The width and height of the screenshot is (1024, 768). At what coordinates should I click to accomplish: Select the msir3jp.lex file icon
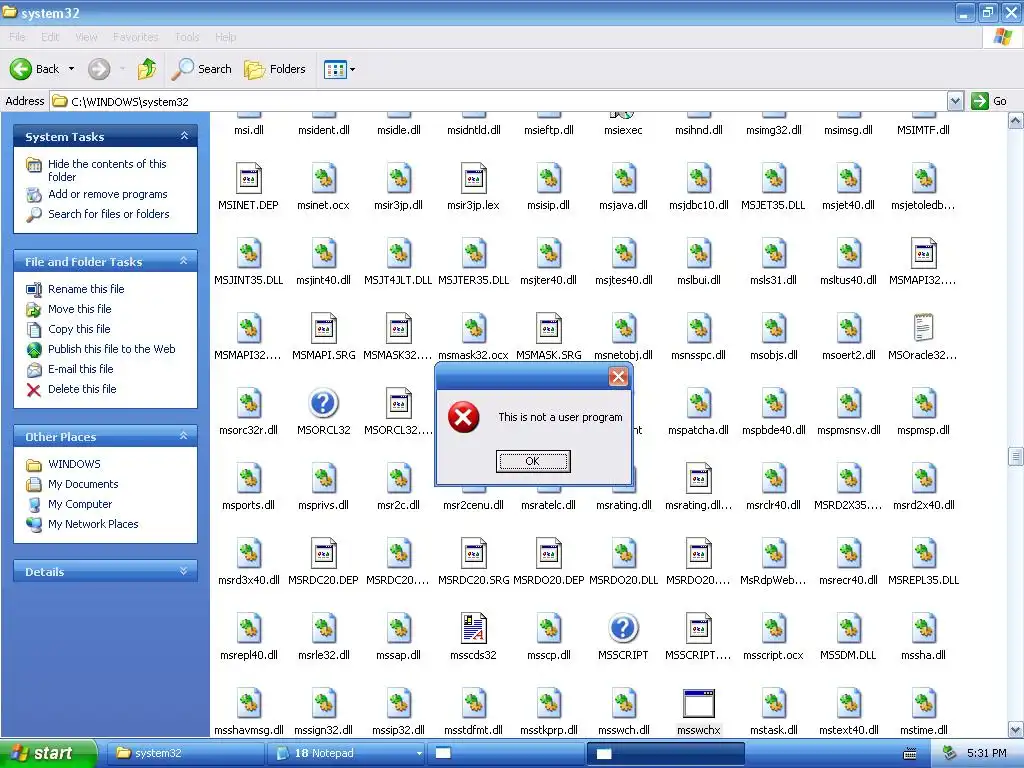pyautogui.click(x=473, y=178)
